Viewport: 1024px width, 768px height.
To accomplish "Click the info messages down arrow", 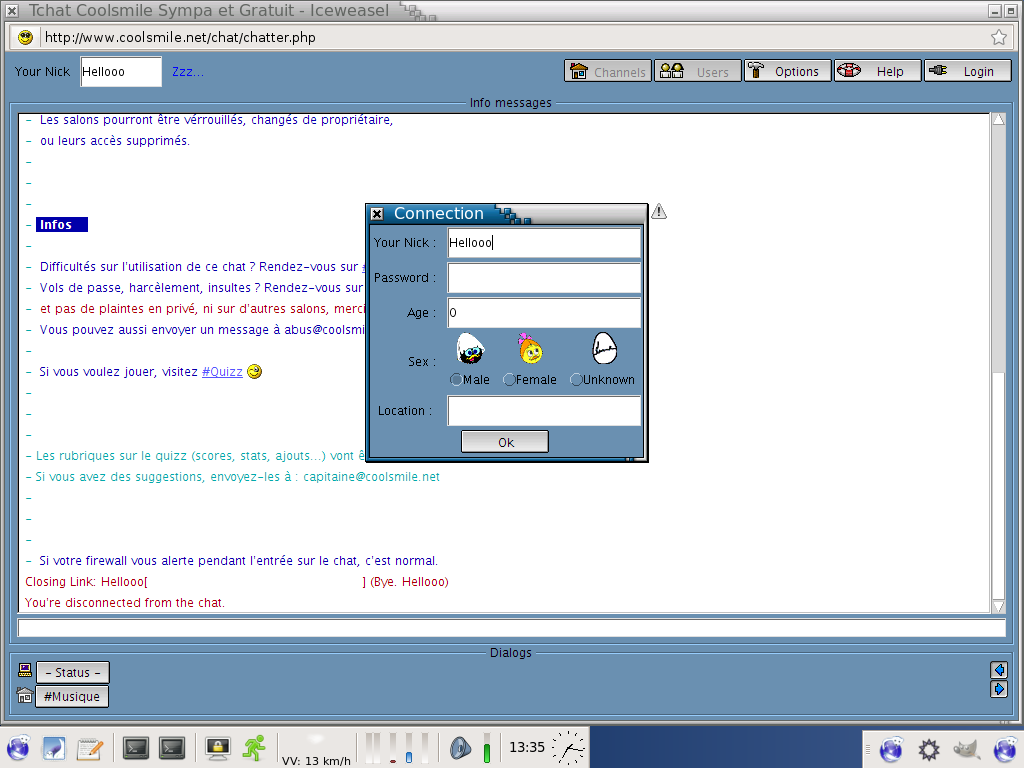I will [999, 607].
